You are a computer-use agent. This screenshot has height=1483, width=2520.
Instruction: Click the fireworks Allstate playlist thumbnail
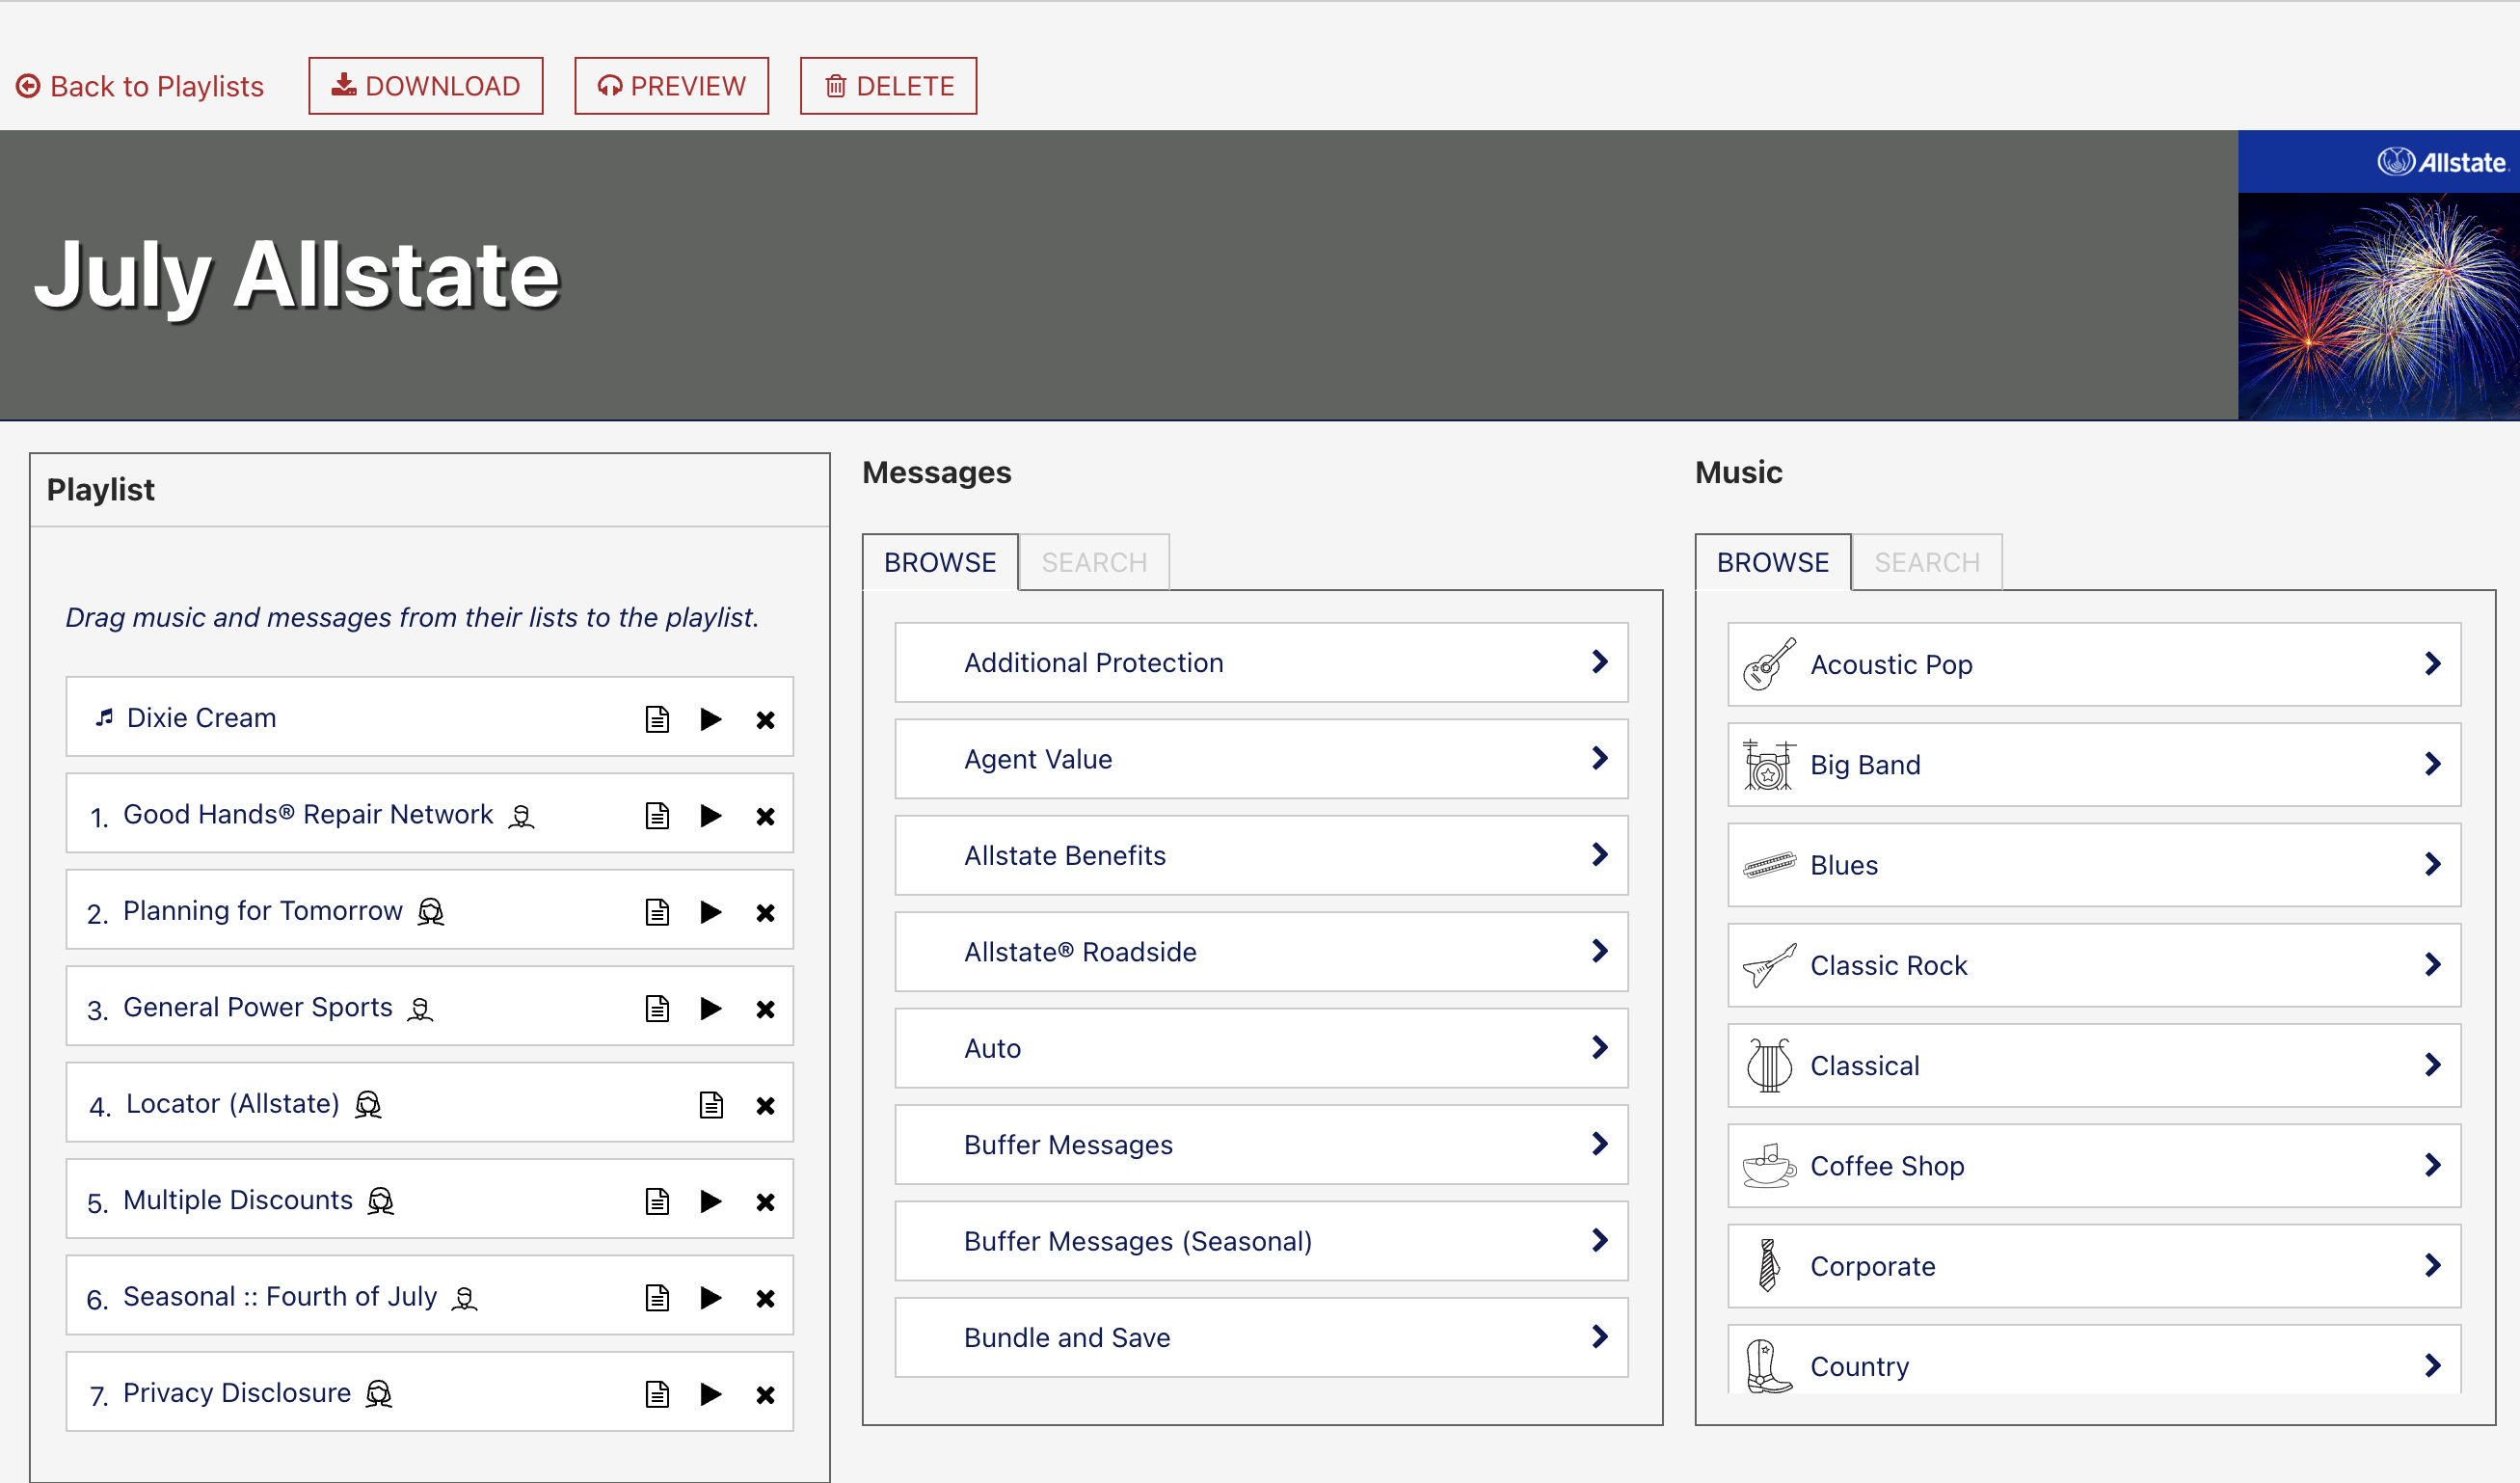point(2378,275)
